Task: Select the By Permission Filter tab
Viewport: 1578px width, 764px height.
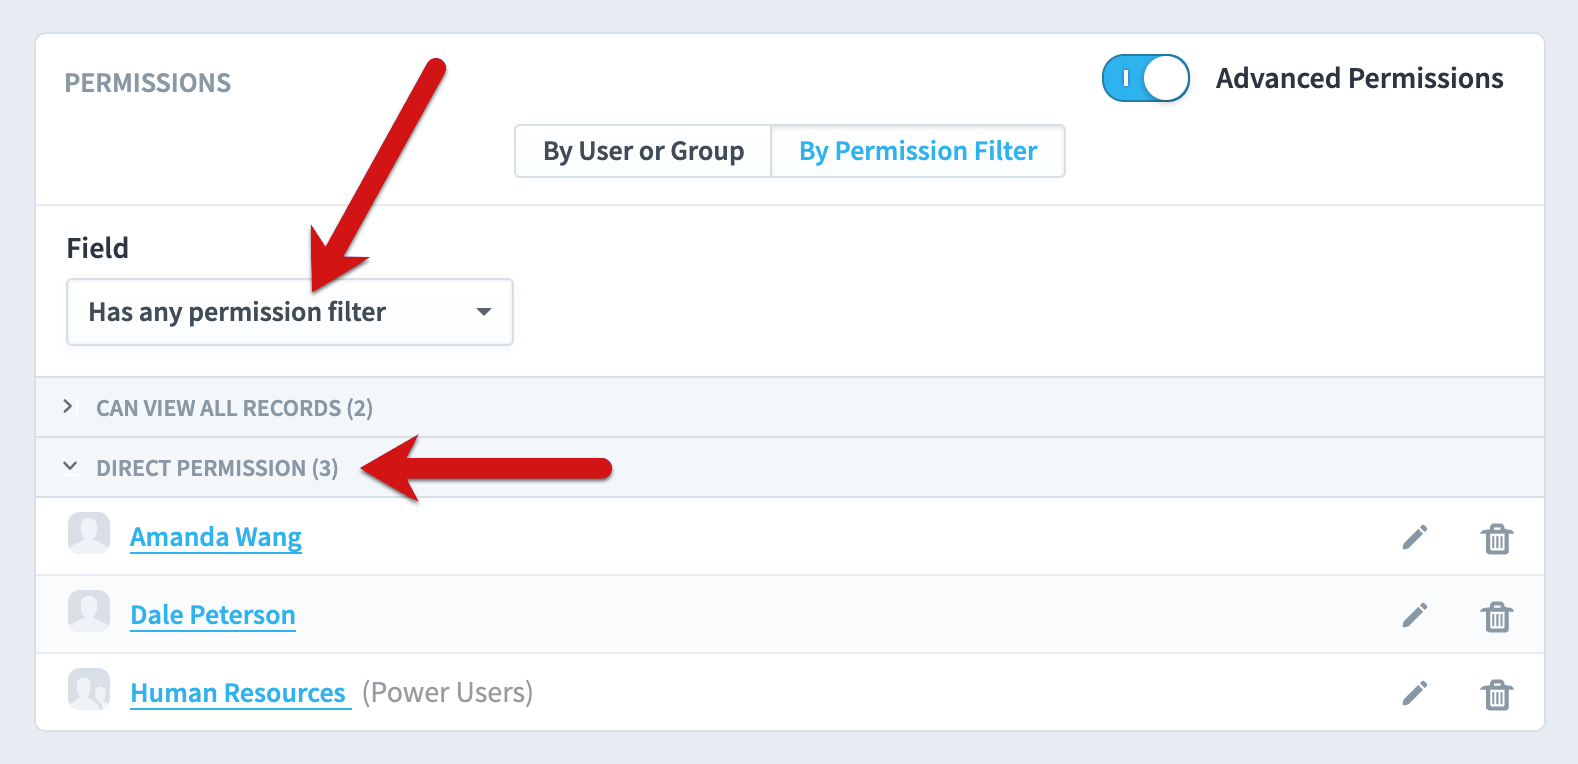Action: click(x=918, y=151)
